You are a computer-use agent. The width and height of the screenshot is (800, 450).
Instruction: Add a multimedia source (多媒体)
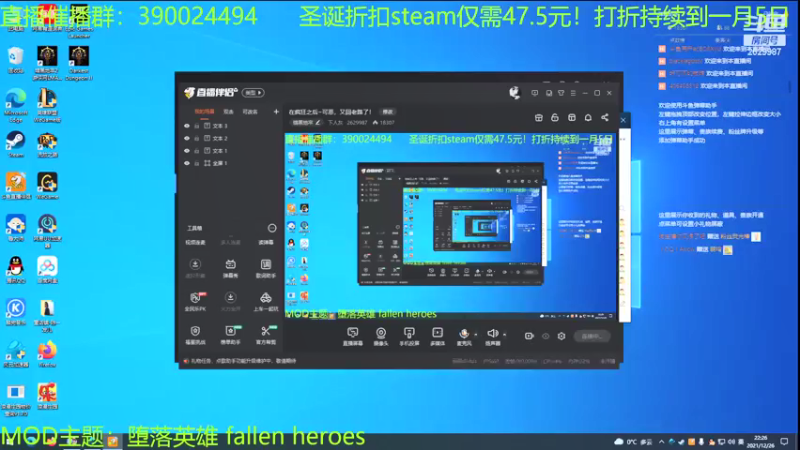pyautogui.click(x=437, y=337)
